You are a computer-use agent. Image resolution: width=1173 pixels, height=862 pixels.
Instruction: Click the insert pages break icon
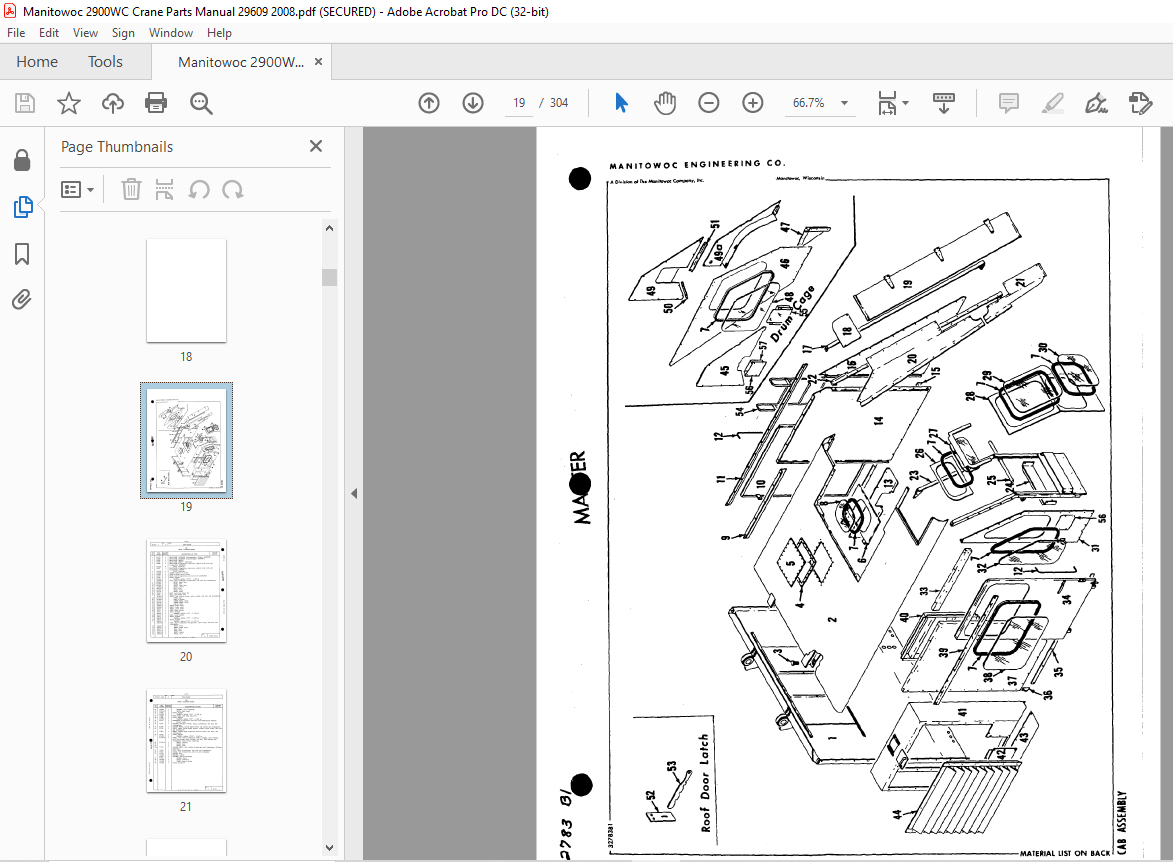(164, 189)
